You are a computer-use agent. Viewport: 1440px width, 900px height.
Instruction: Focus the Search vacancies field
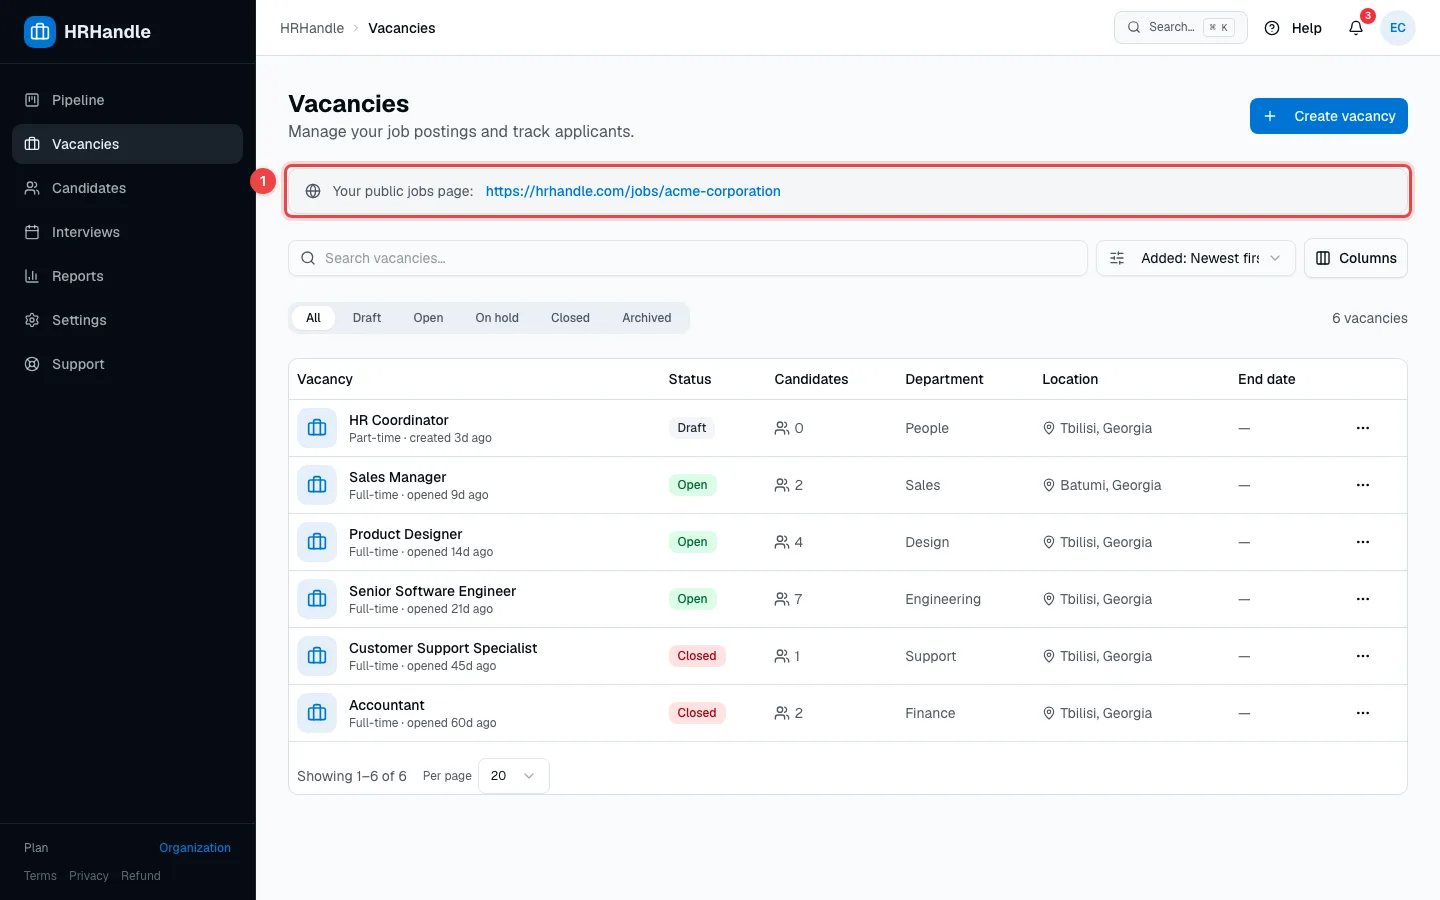688,258
